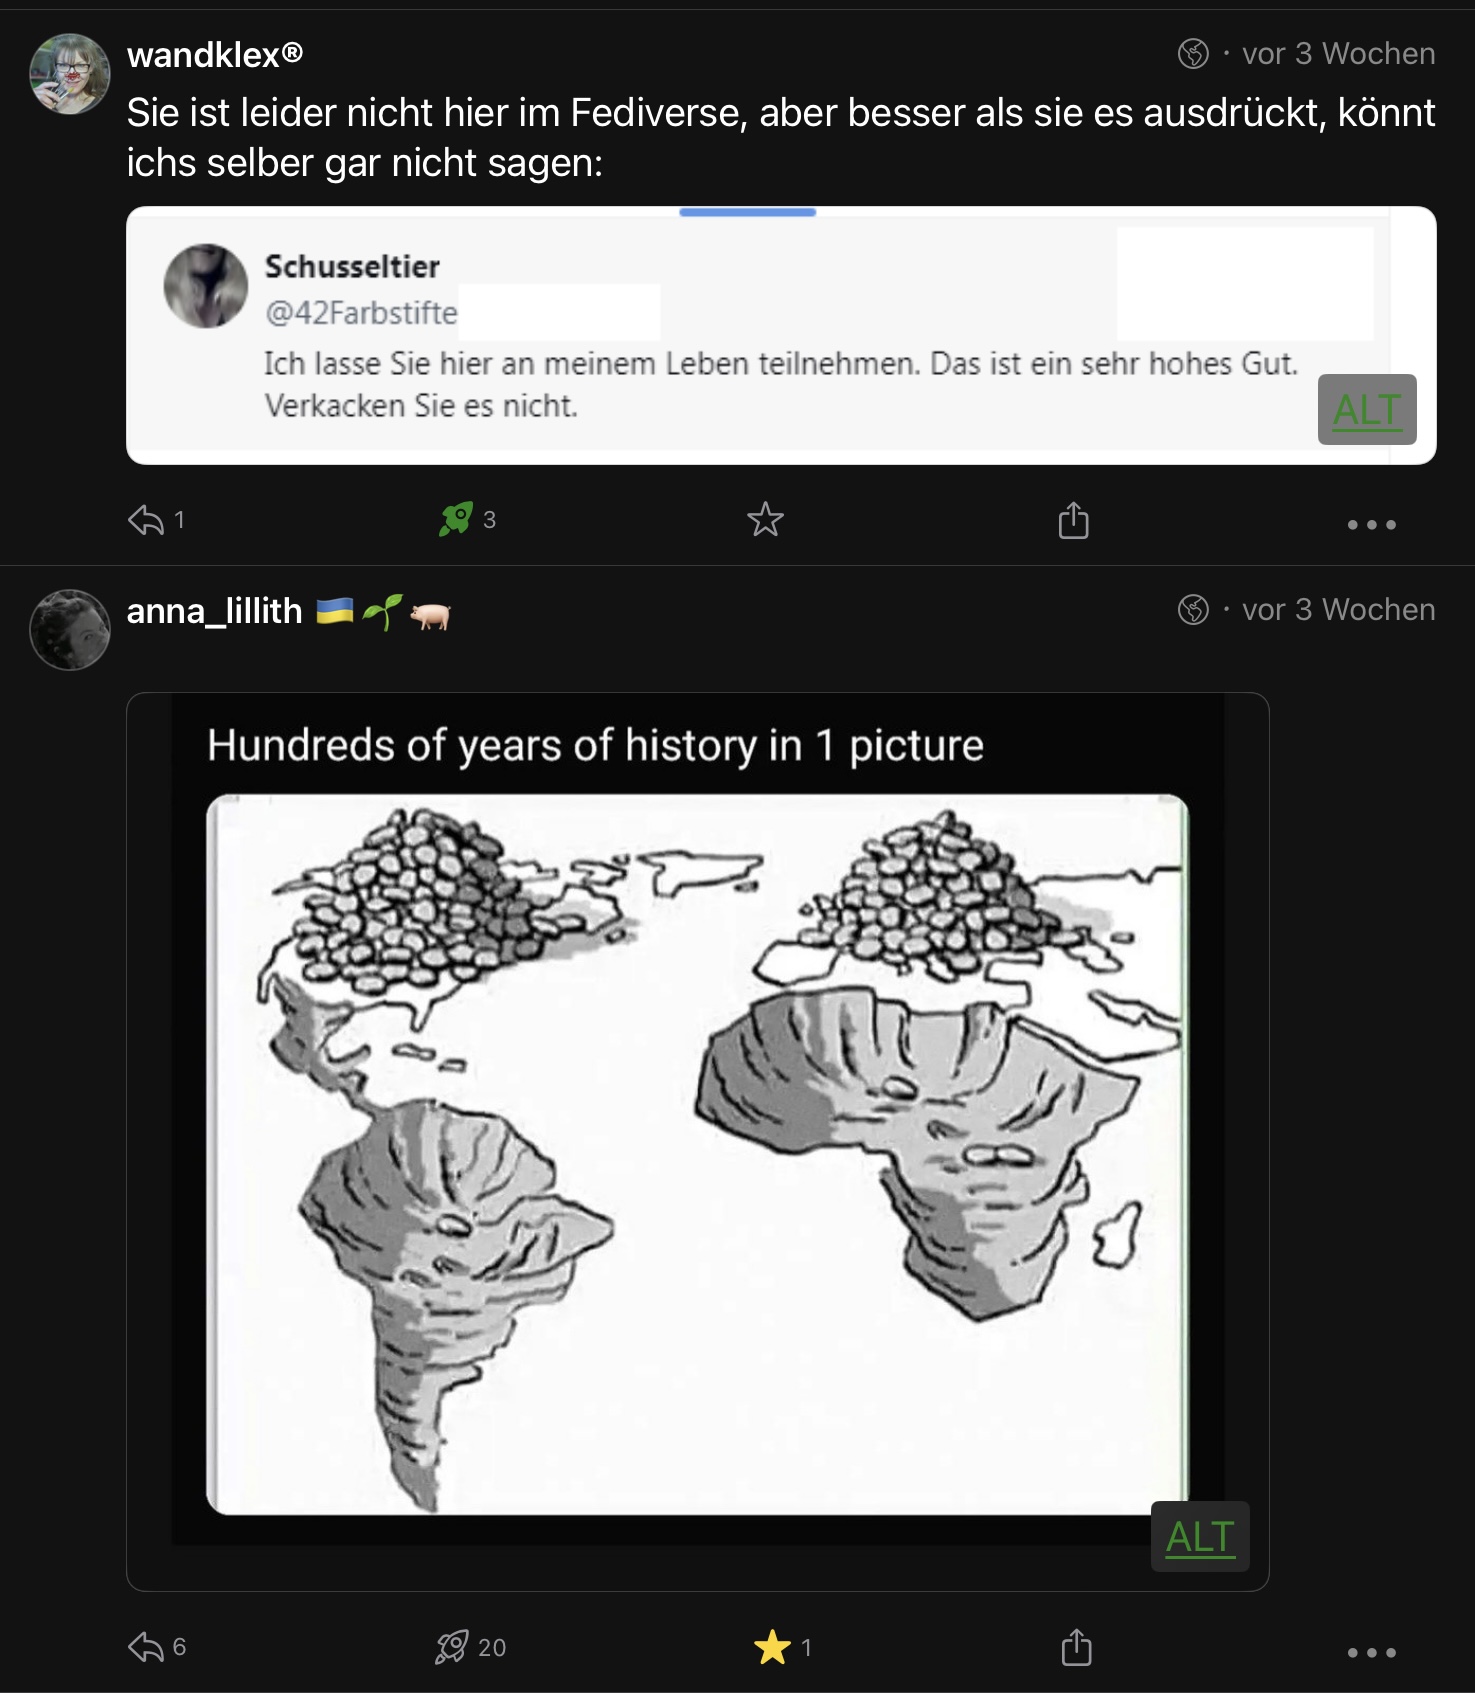The width and height of the screenshot is (1475, 1693).
Task: Show ALT text of the Schusseltier screenshot
Action: click(x=1367, y=409)
